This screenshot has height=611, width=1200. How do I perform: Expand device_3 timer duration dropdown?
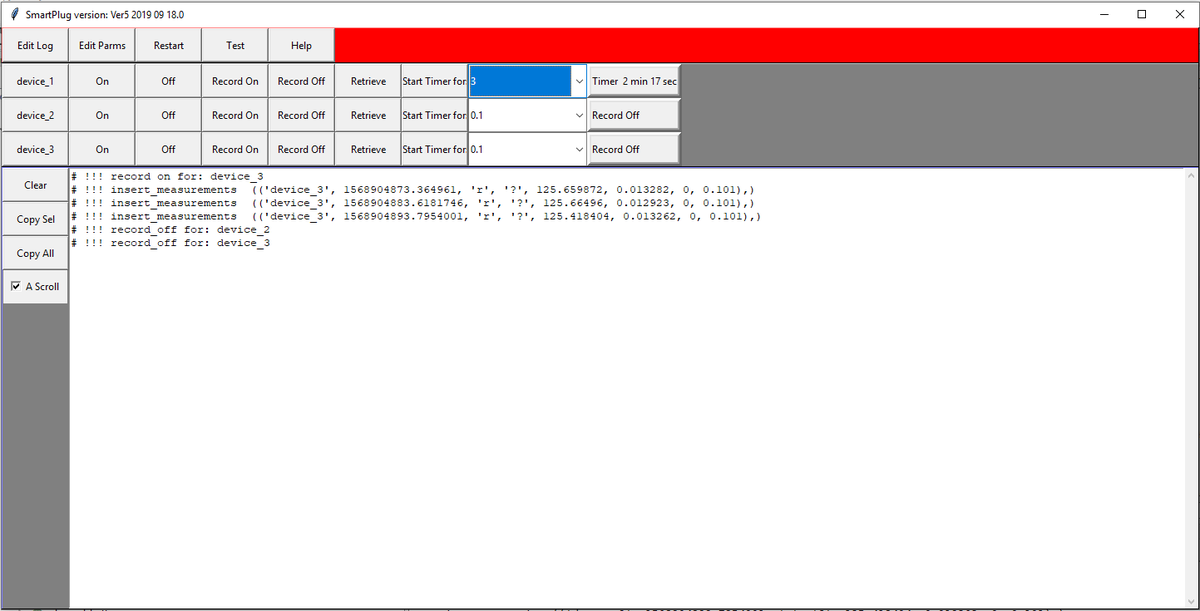578,150
